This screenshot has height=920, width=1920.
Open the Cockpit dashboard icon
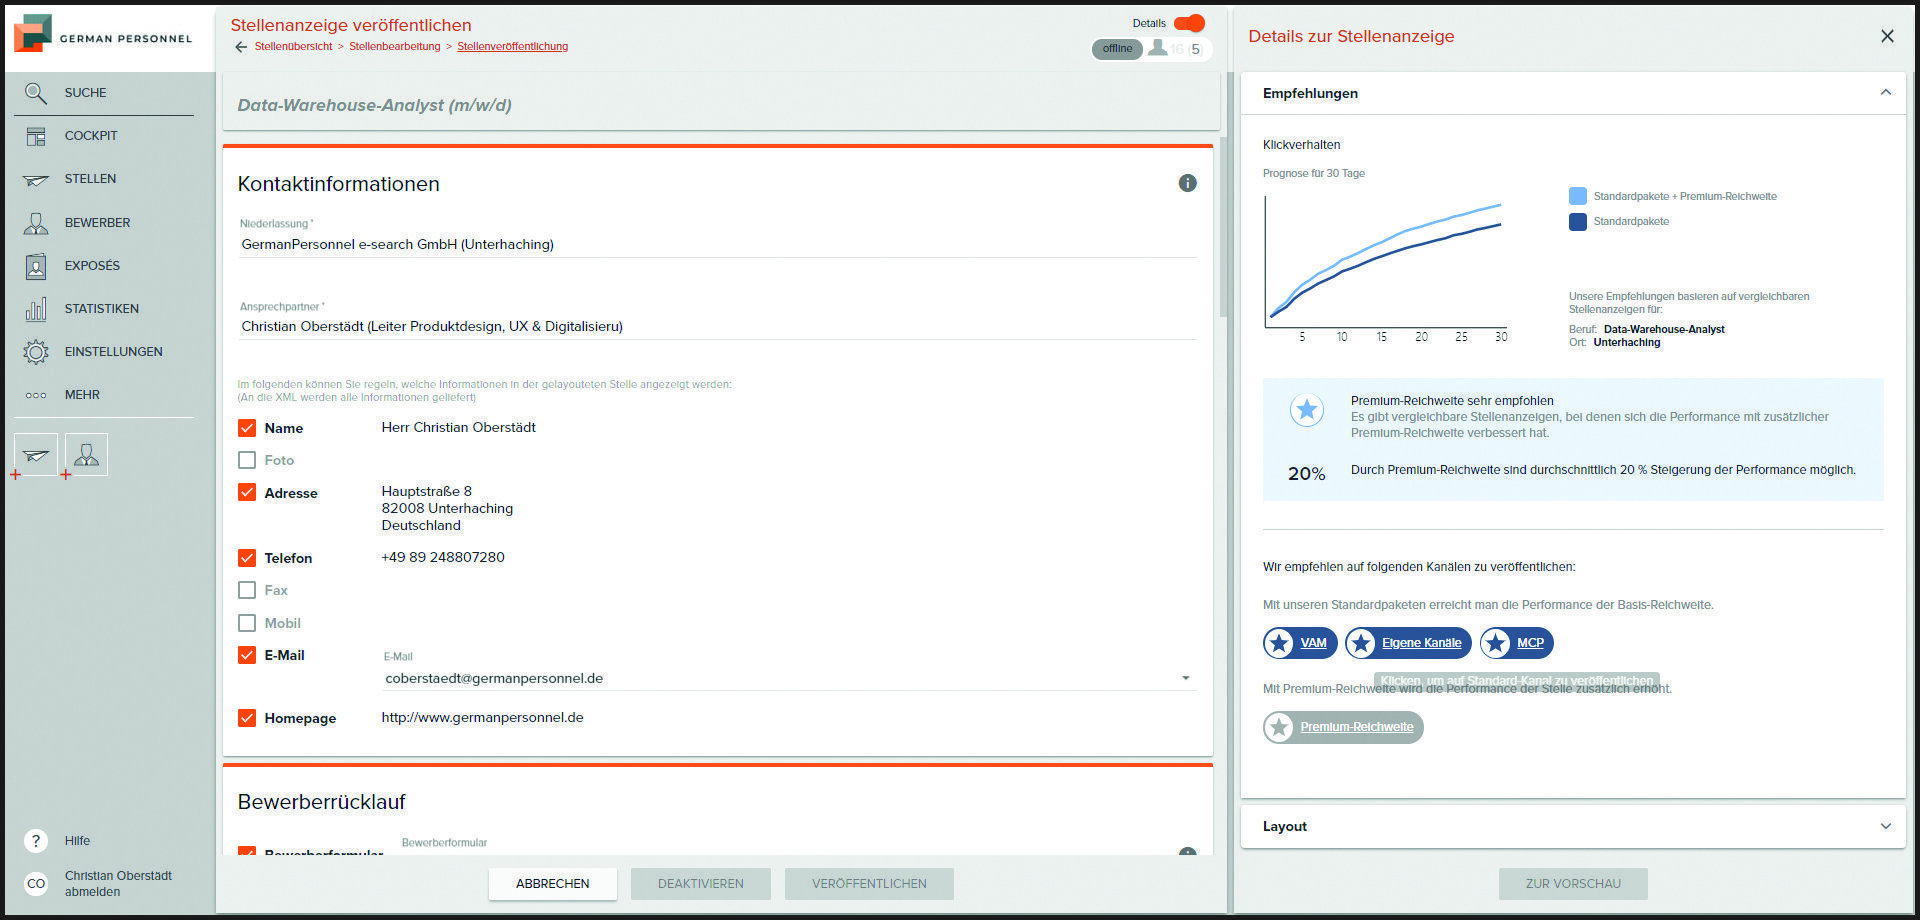(36, 136)
